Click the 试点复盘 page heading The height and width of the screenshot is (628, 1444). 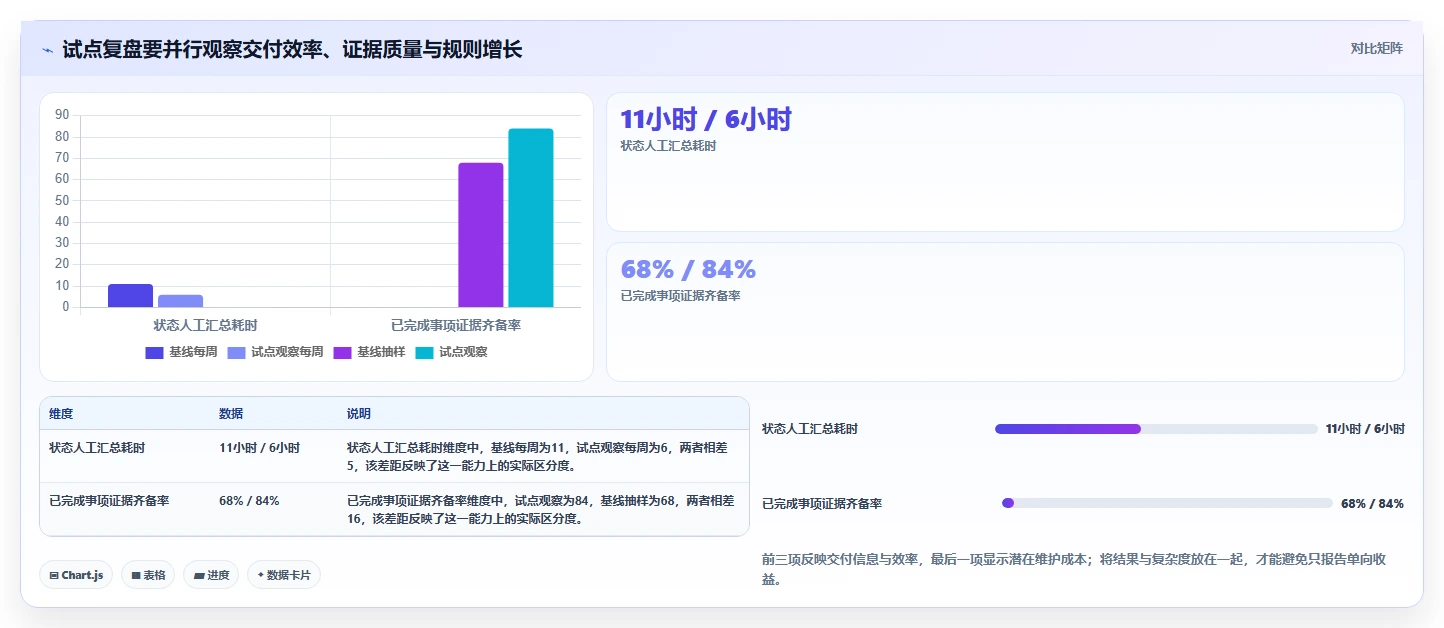click(292, 49)
